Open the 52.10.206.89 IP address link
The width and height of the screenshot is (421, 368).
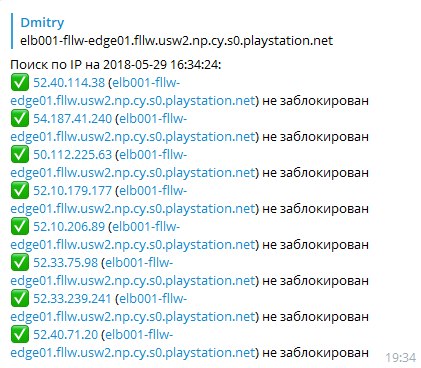(x=69, y=226)
